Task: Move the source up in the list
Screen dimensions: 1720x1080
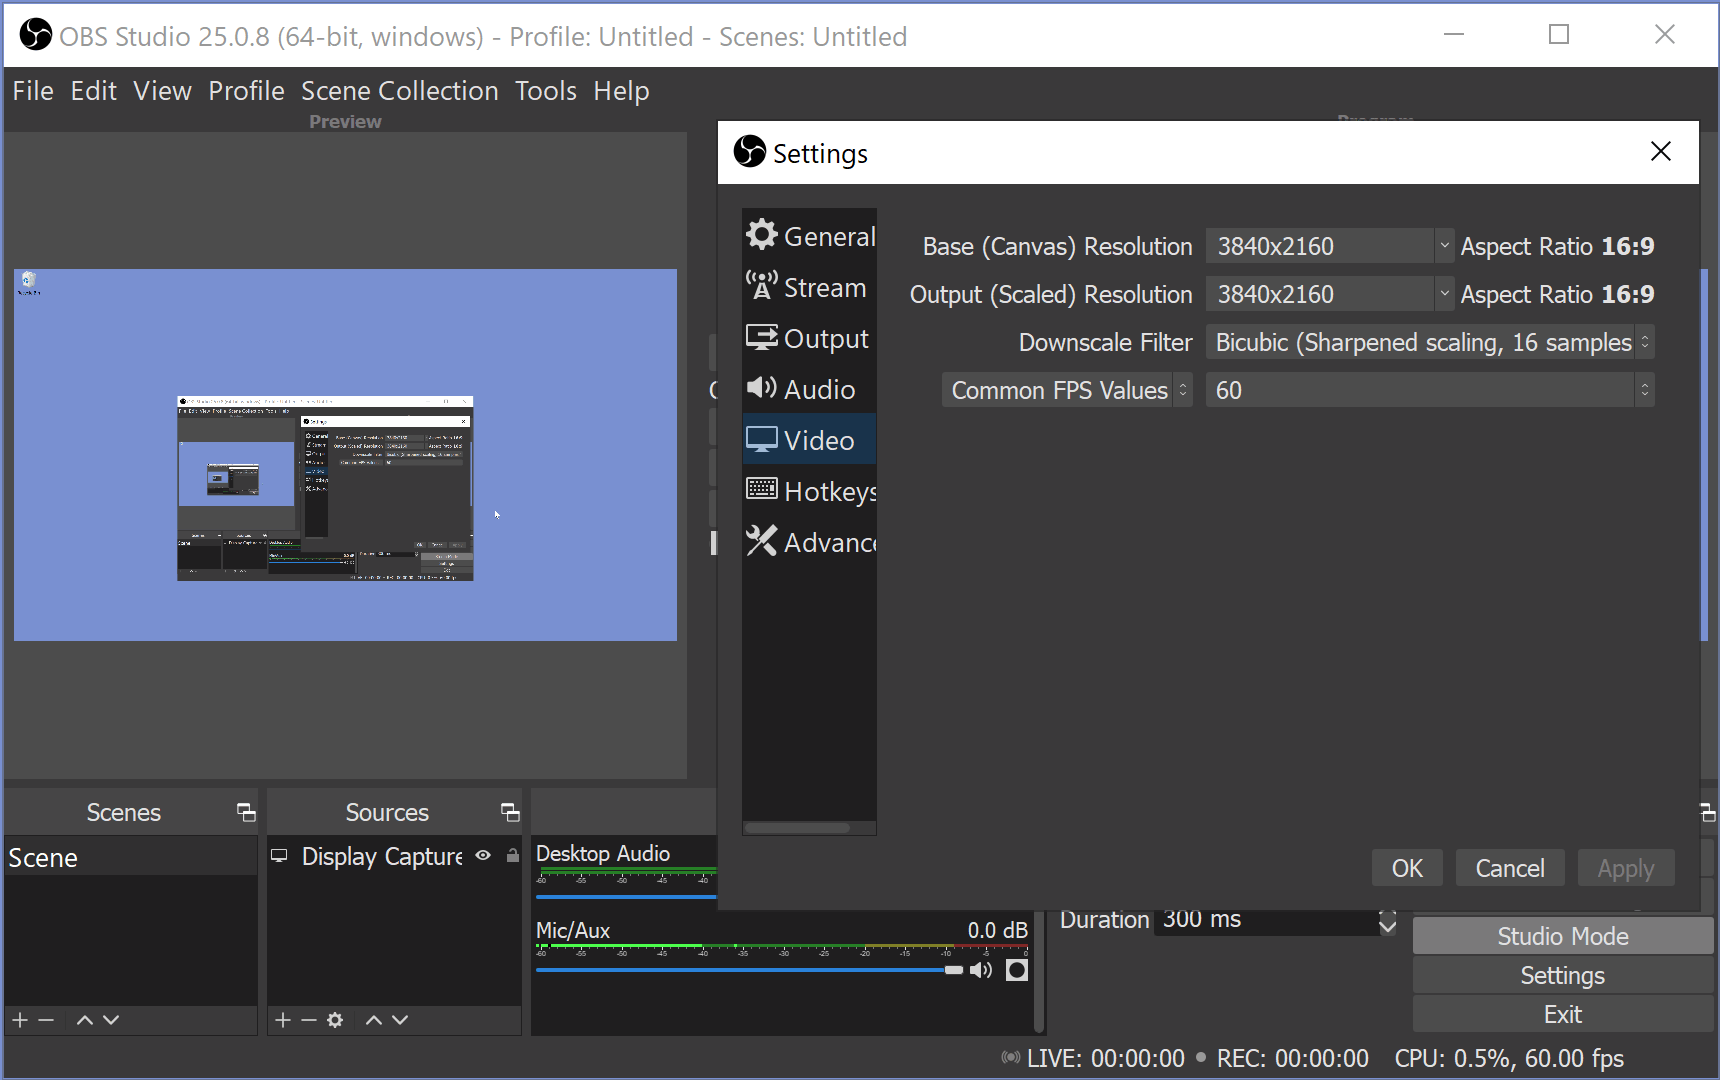Action: (x=374, y=1020)
